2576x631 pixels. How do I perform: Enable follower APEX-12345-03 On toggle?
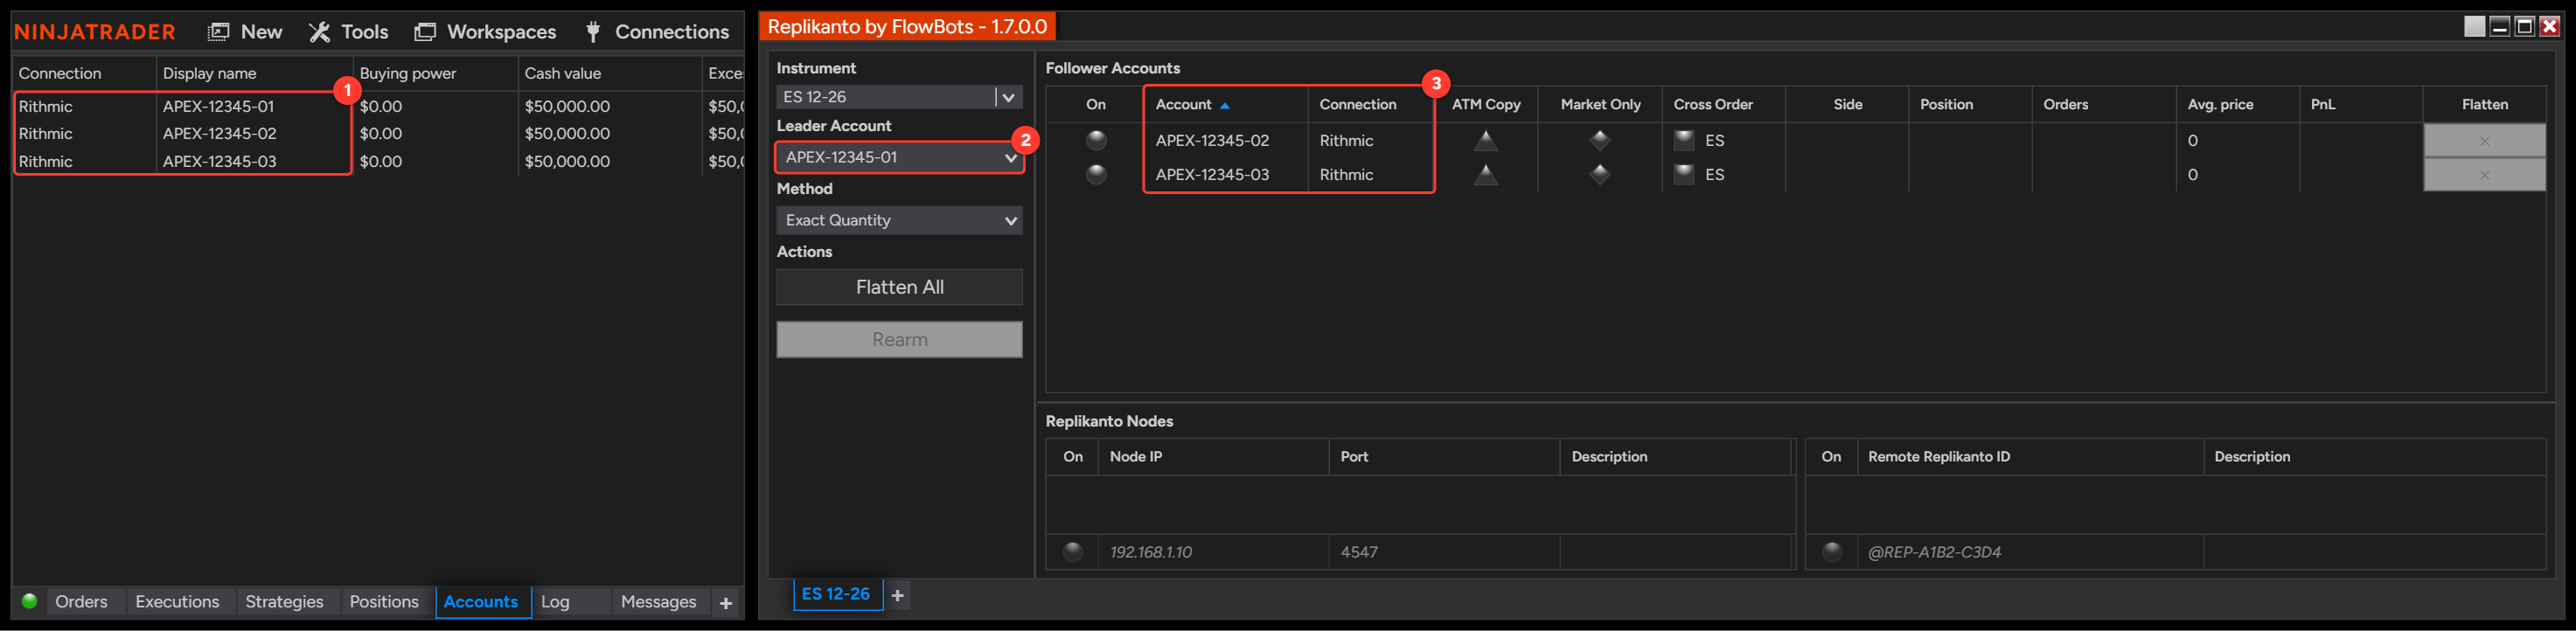coord(1096,174)
